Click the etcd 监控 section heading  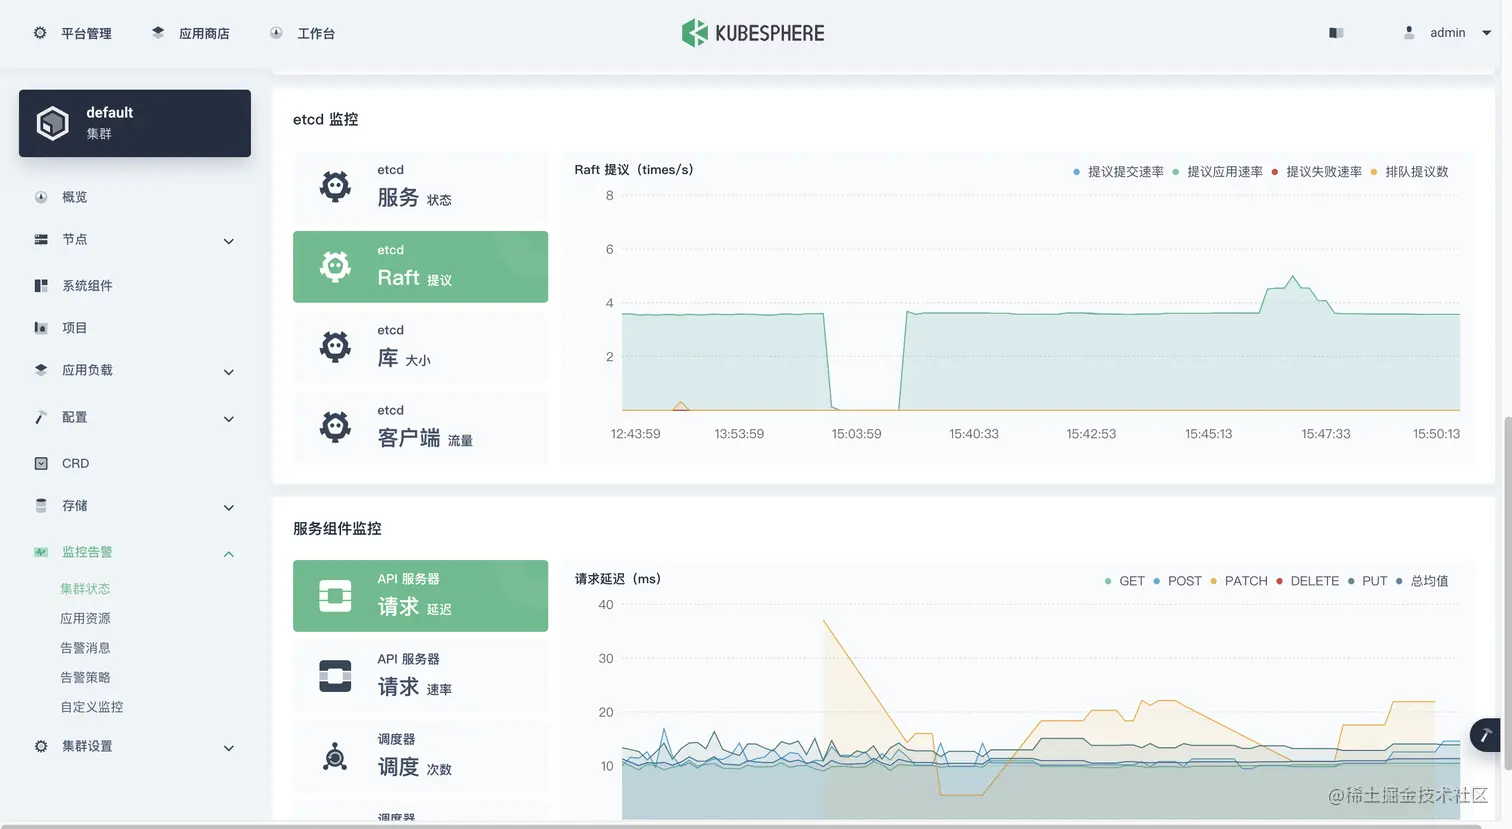coord(325,119)
